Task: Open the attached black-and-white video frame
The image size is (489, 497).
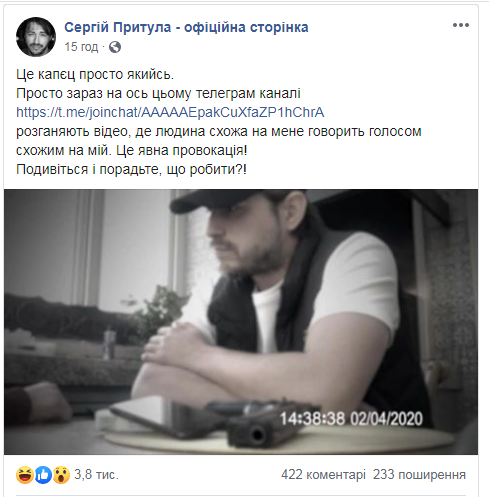Action: 241,322
